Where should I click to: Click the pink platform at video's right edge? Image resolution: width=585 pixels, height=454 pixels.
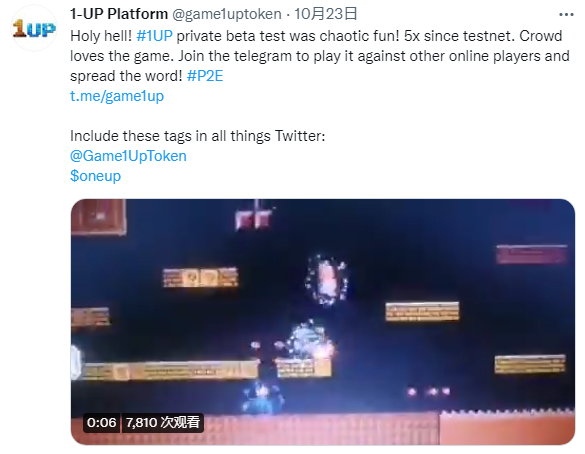click(x=531, y=254)
